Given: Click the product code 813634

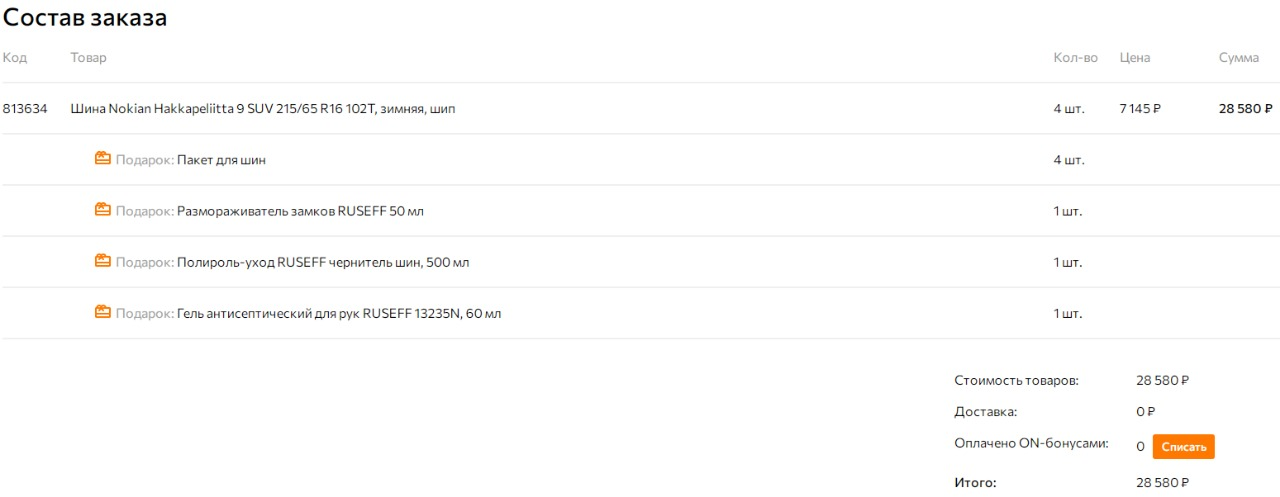Looking at the screenshot, I should 25,109.
